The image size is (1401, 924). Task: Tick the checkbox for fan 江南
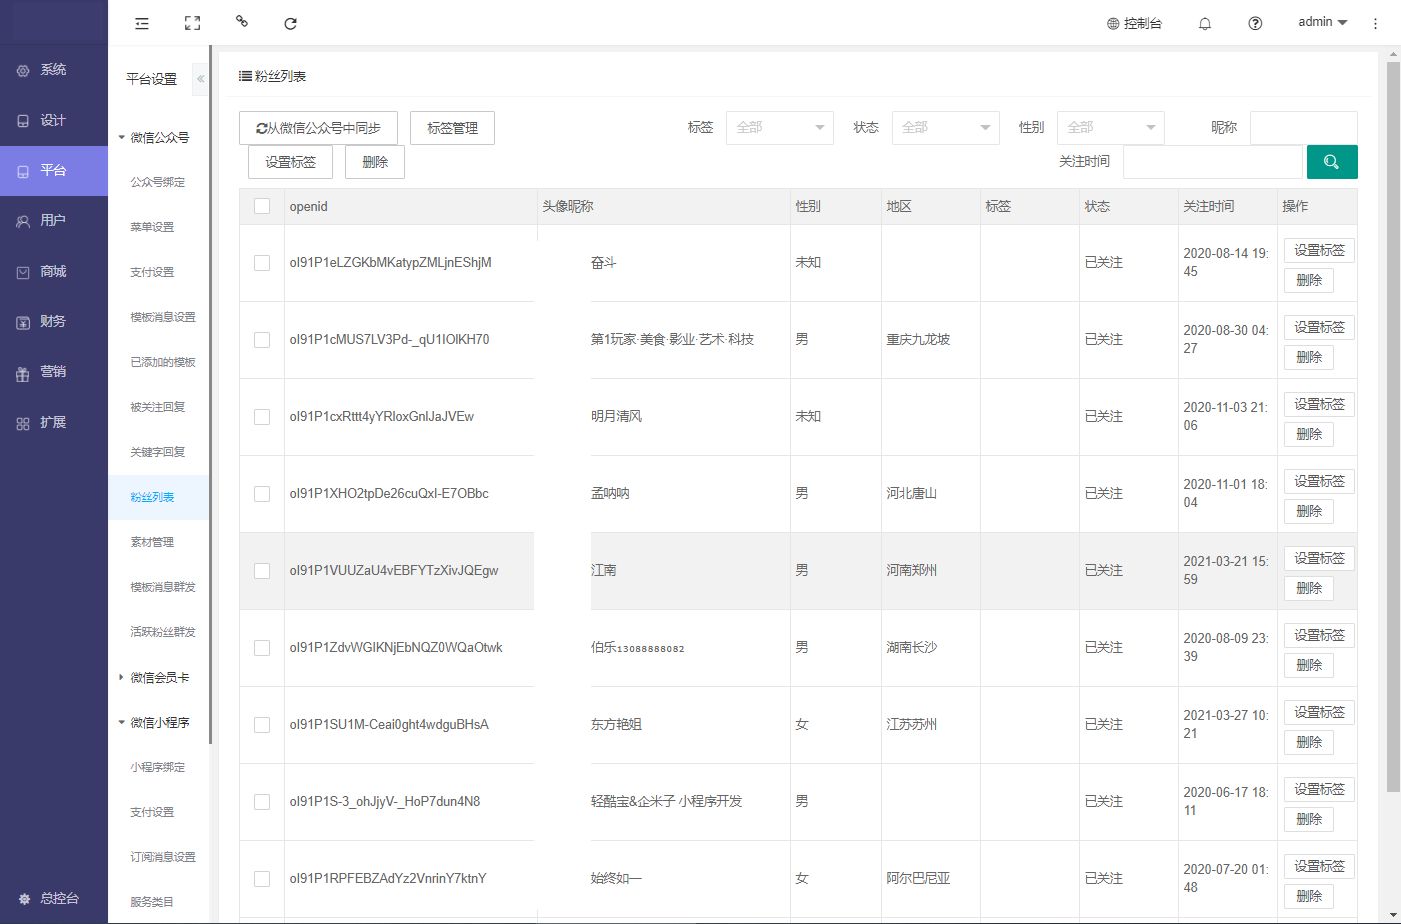click(x=262, y=571)
